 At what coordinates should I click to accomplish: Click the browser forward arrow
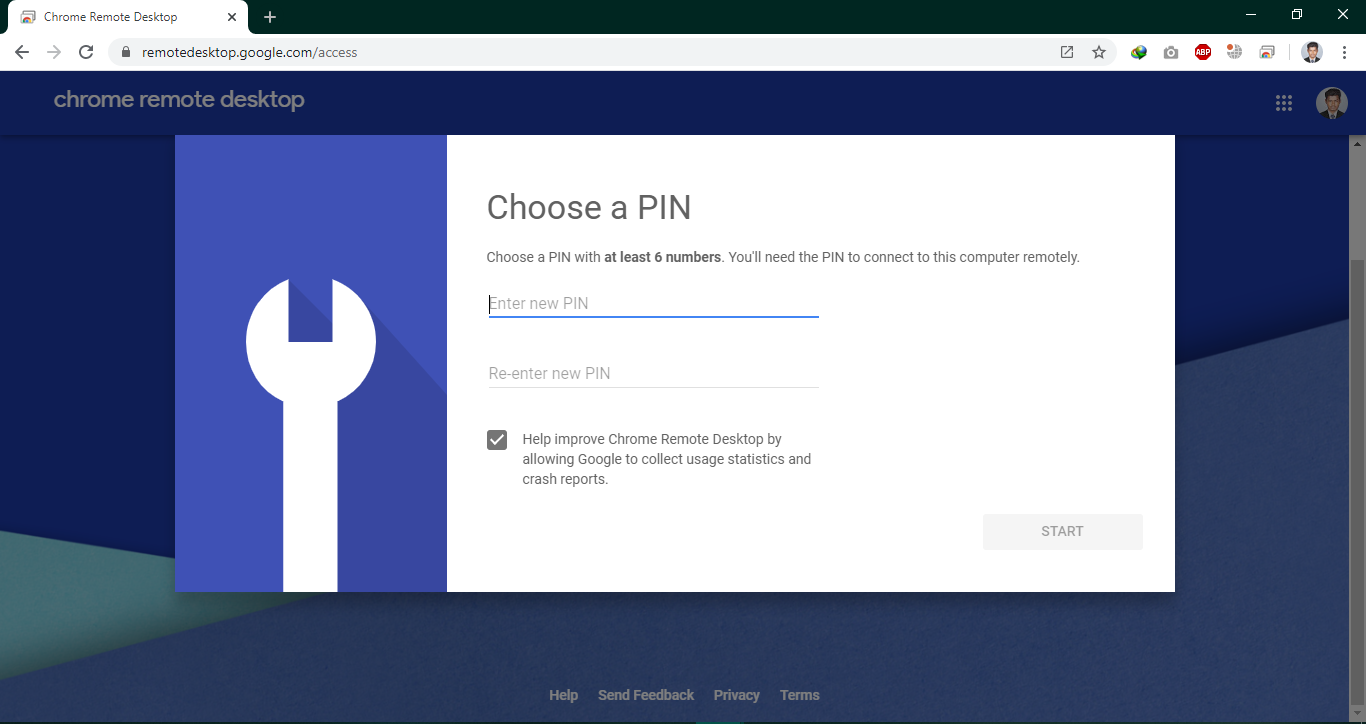[54, 52]
